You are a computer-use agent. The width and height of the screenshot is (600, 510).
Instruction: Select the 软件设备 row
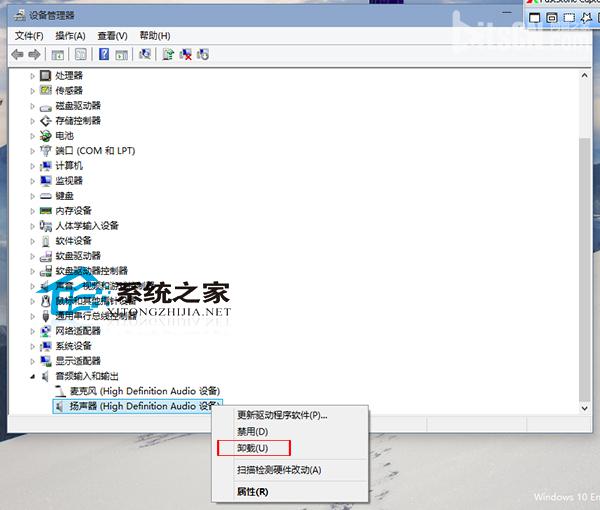73,241
